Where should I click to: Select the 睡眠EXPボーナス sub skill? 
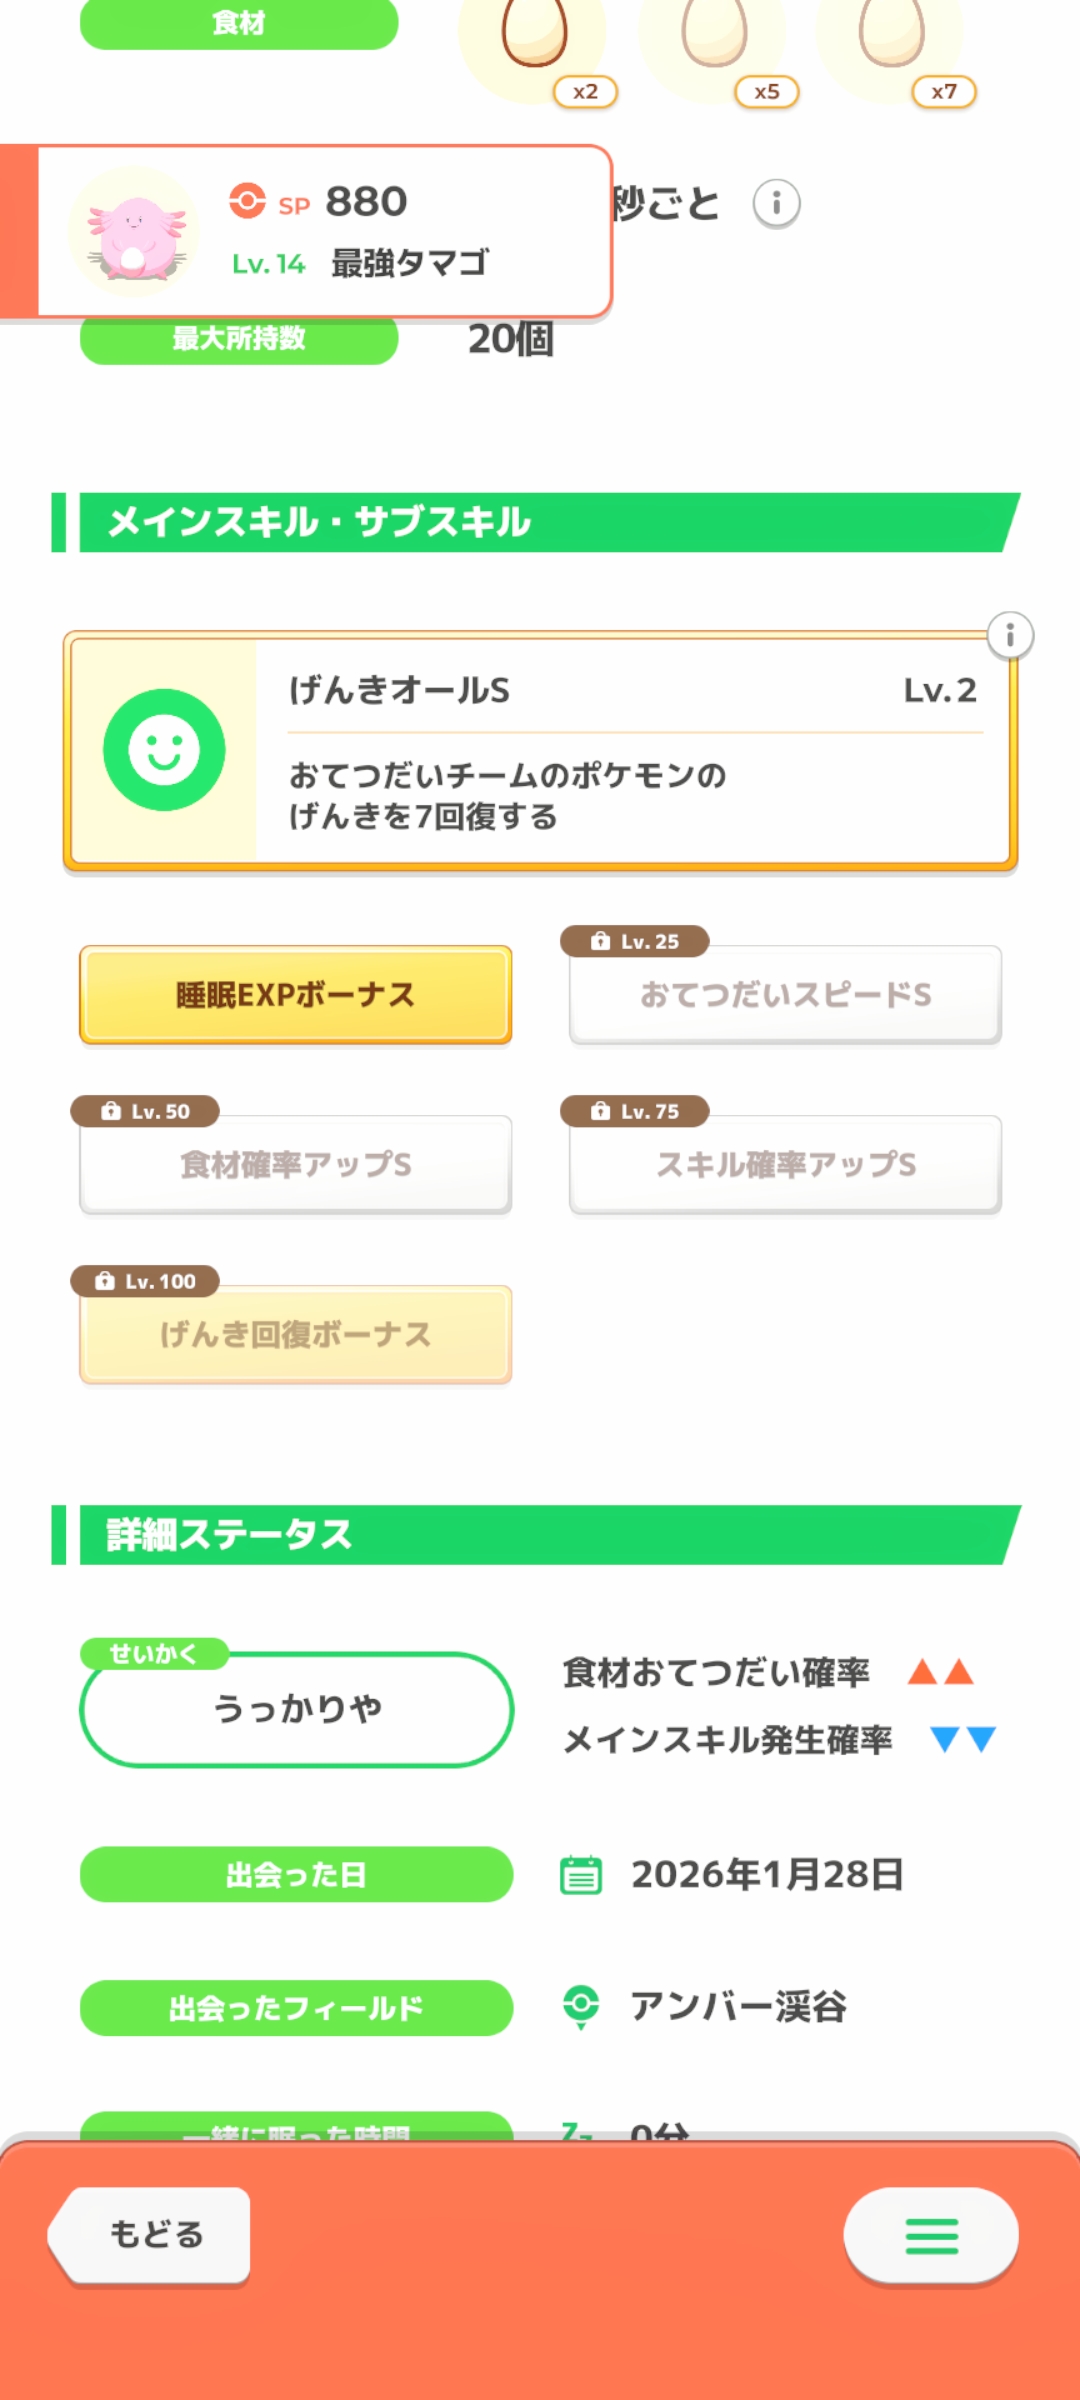coord(296,995)
